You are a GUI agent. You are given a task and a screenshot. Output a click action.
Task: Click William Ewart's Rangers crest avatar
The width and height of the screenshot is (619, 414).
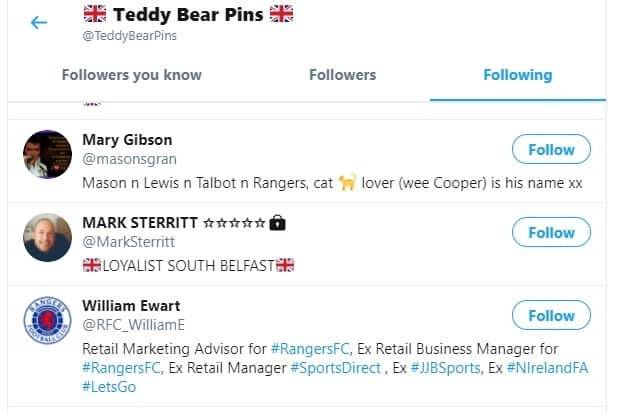pos(47,320)
